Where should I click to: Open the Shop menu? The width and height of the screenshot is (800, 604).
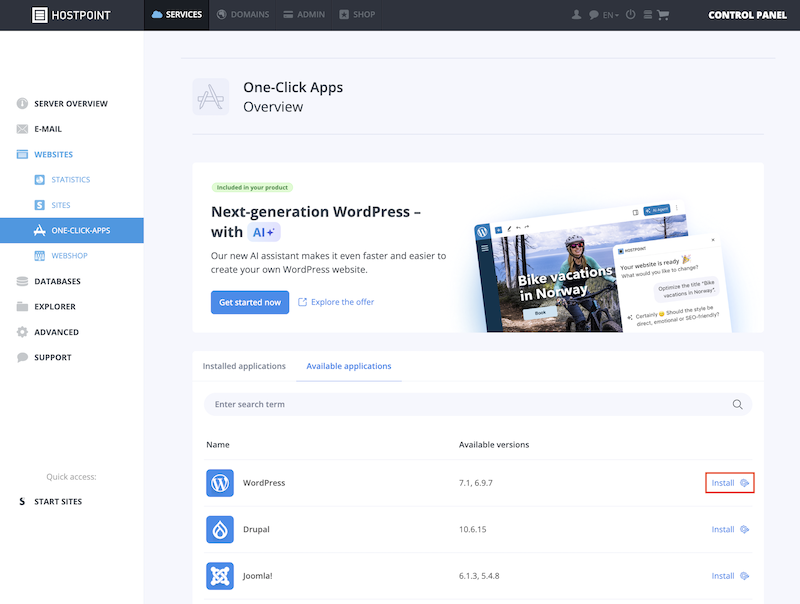[357, 15]
